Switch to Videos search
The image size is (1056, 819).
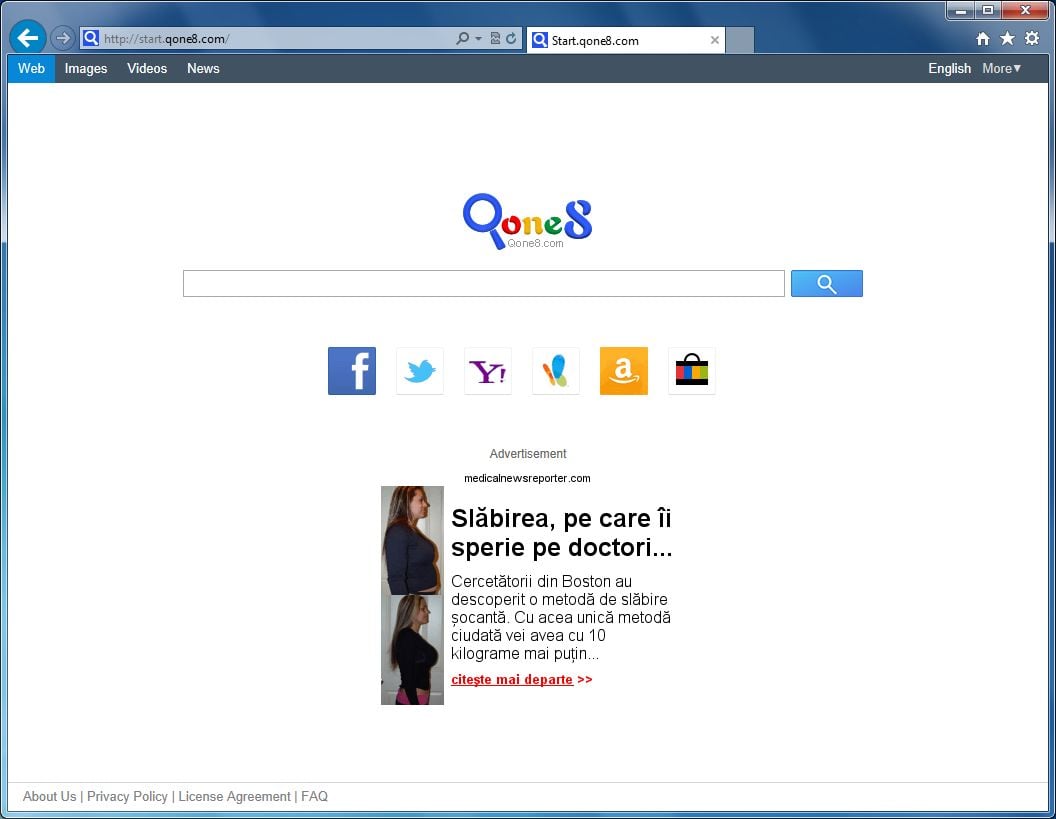[147, 69]
